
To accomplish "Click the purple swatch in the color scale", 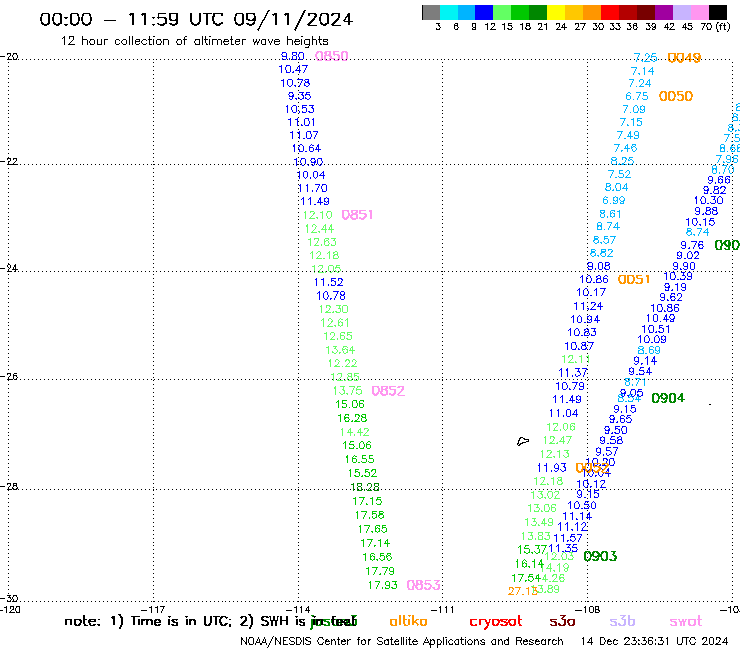I will click(x=664, y=12).
